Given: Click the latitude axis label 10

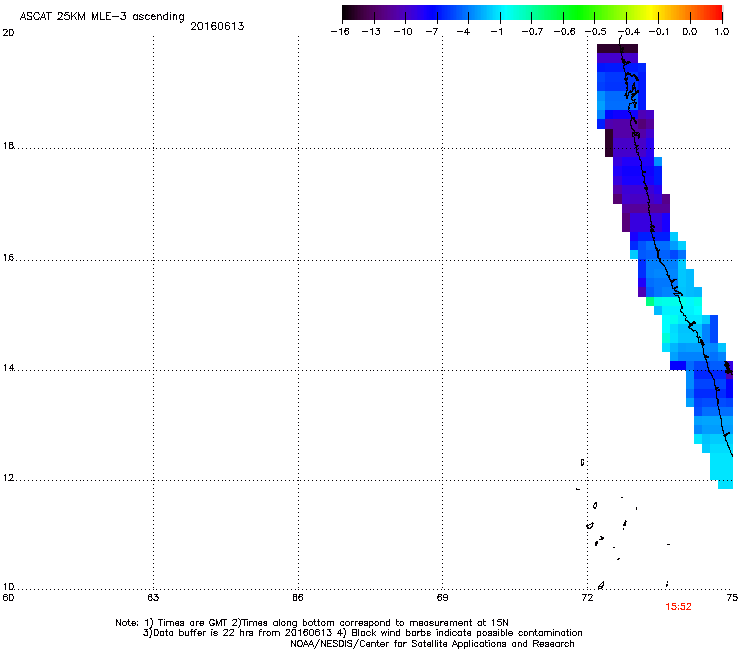Looking at the screenshot, I should click(8, 587).
